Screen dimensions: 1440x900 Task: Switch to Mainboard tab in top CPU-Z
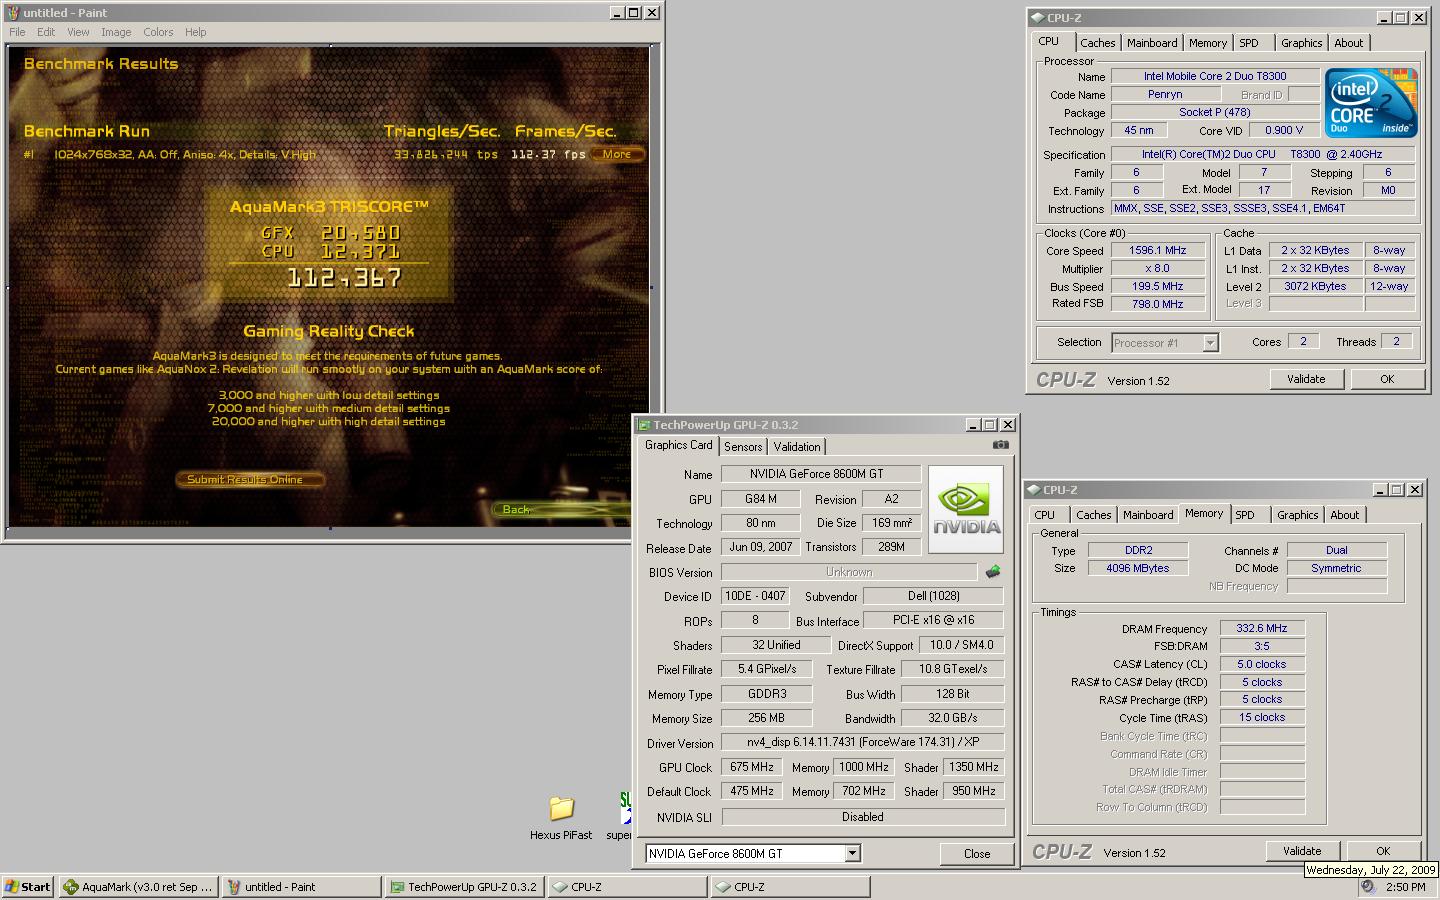click(x=1152, y=43)
